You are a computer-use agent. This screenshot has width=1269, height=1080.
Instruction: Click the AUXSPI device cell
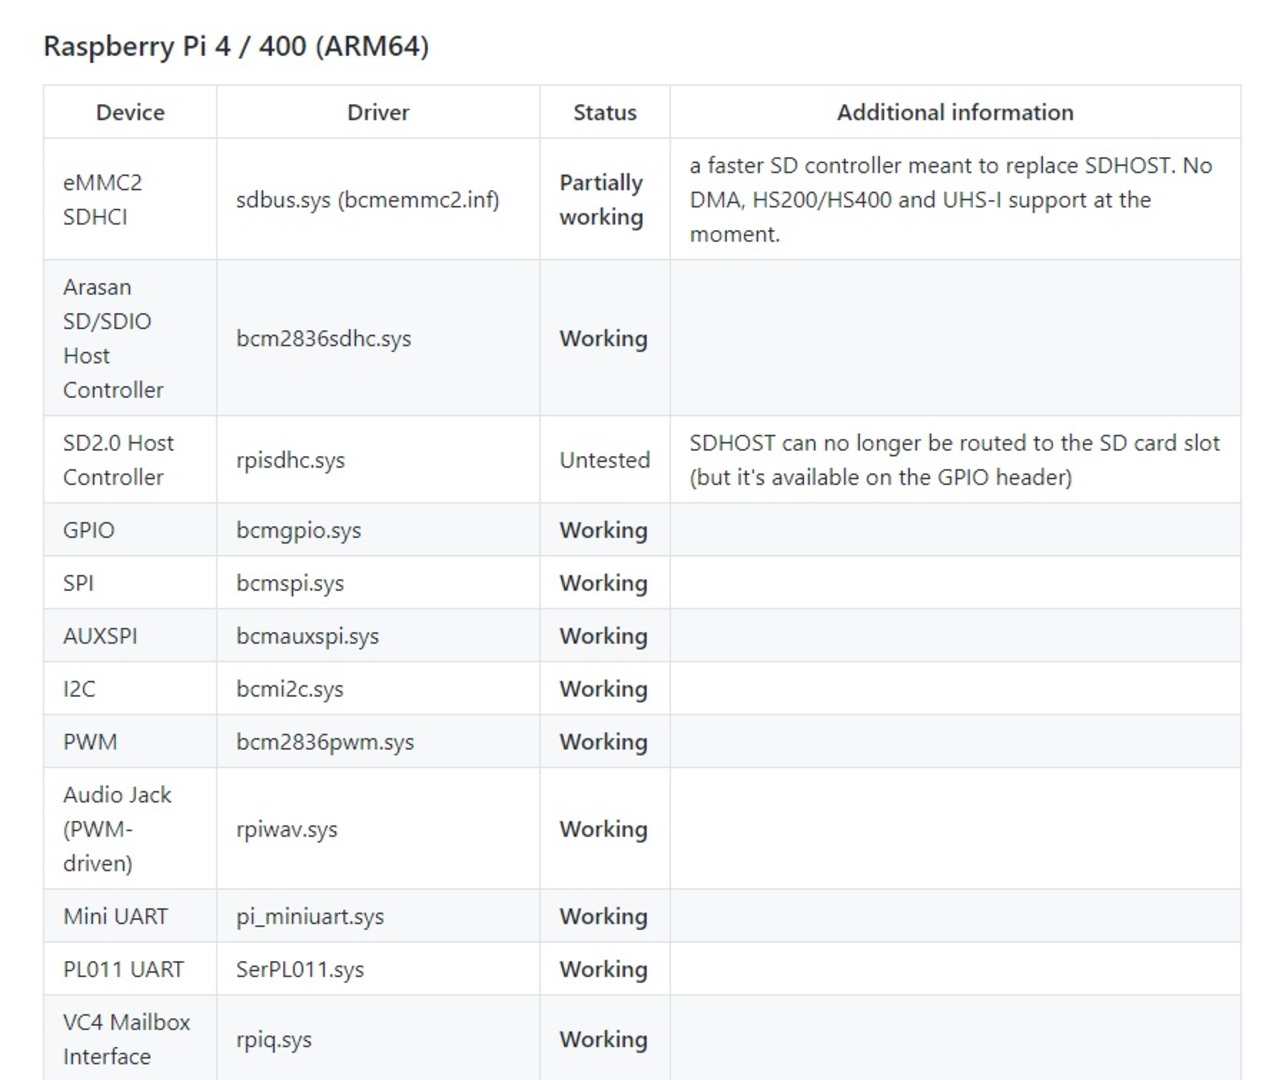100,636
